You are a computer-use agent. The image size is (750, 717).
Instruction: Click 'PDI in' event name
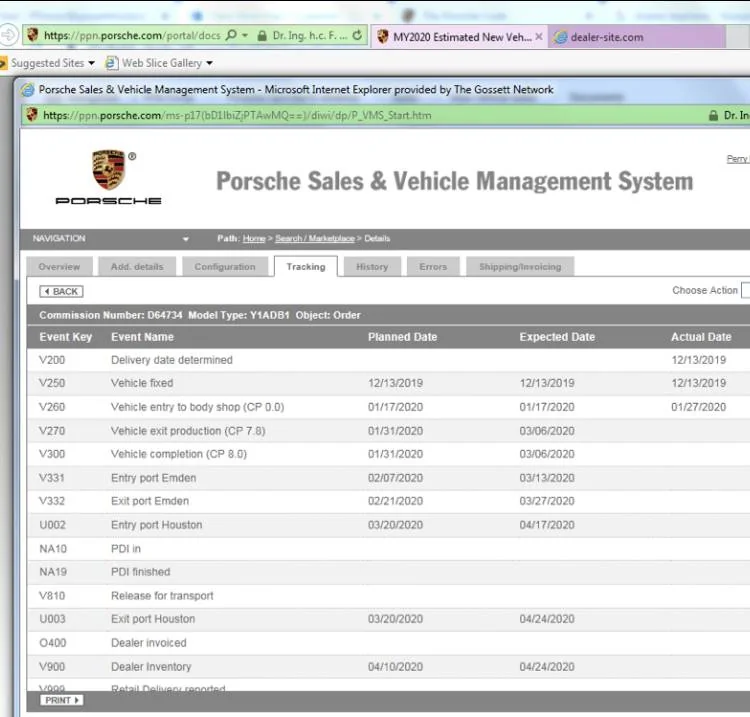126,548
